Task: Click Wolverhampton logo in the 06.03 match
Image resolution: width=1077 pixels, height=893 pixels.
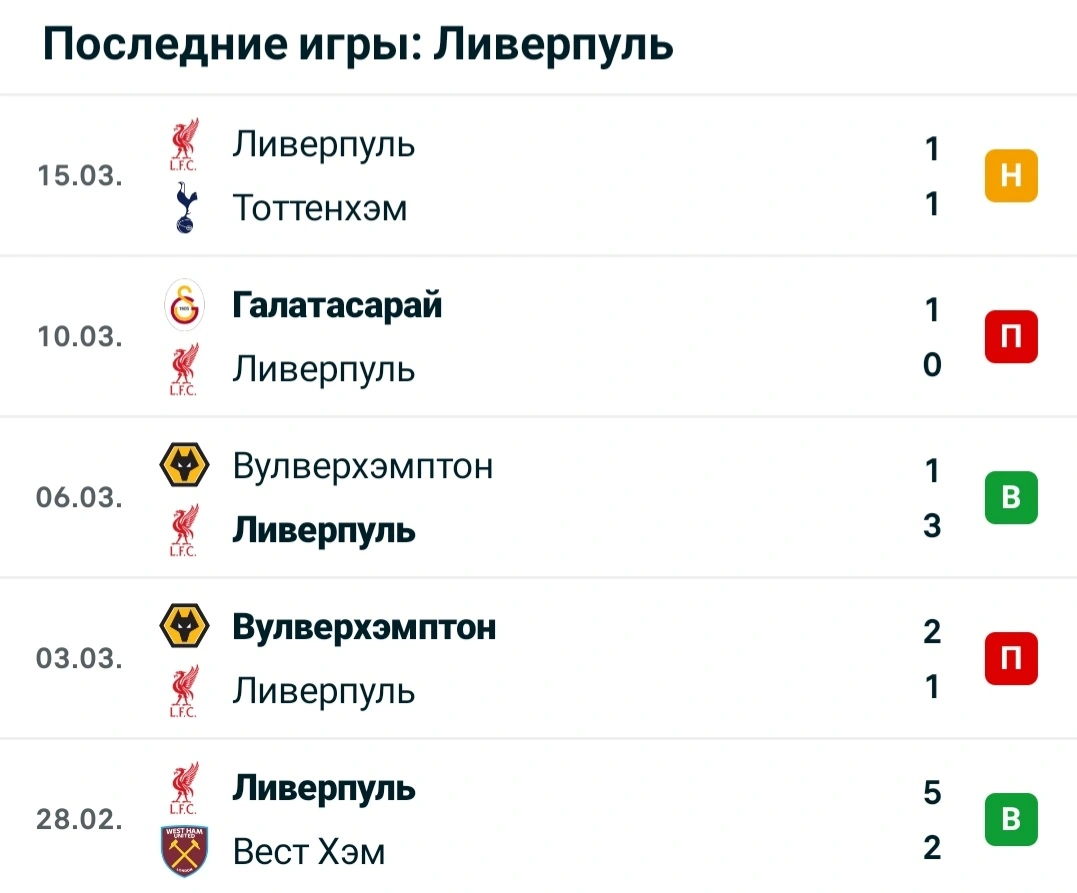Action: 184,467
